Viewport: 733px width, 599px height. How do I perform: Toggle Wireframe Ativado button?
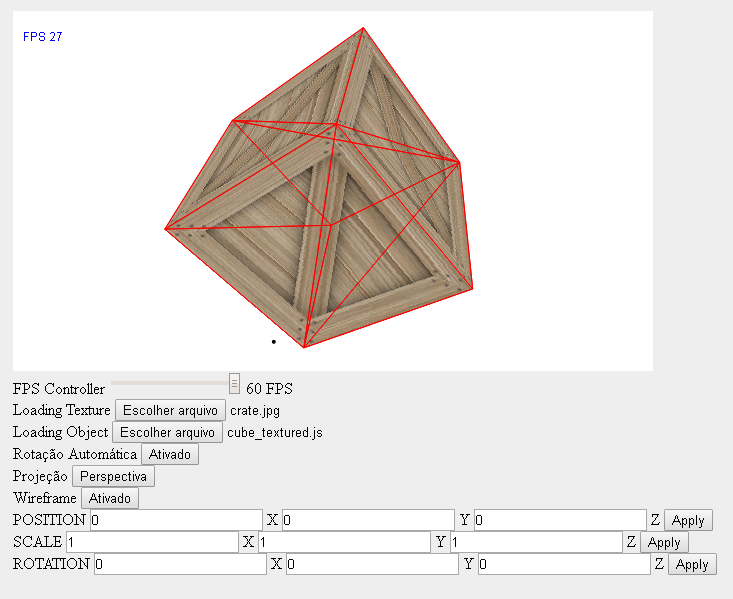pos(110,498)
